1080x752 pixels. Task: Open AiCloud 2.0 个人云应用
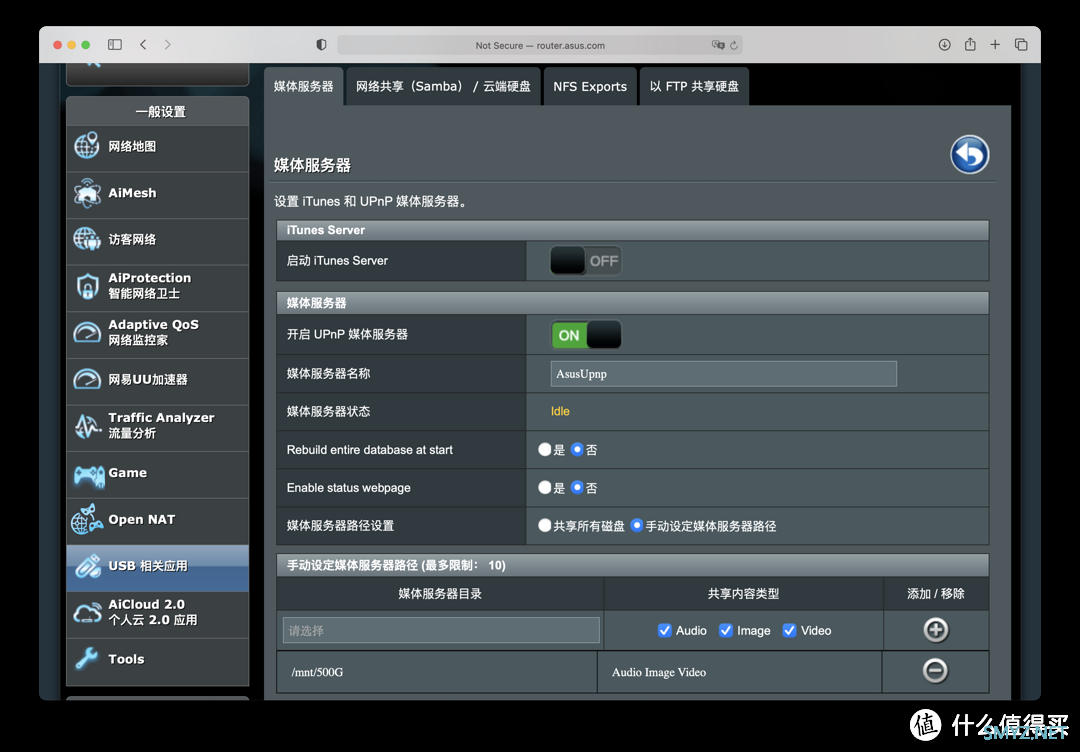(x=157, y=612)
